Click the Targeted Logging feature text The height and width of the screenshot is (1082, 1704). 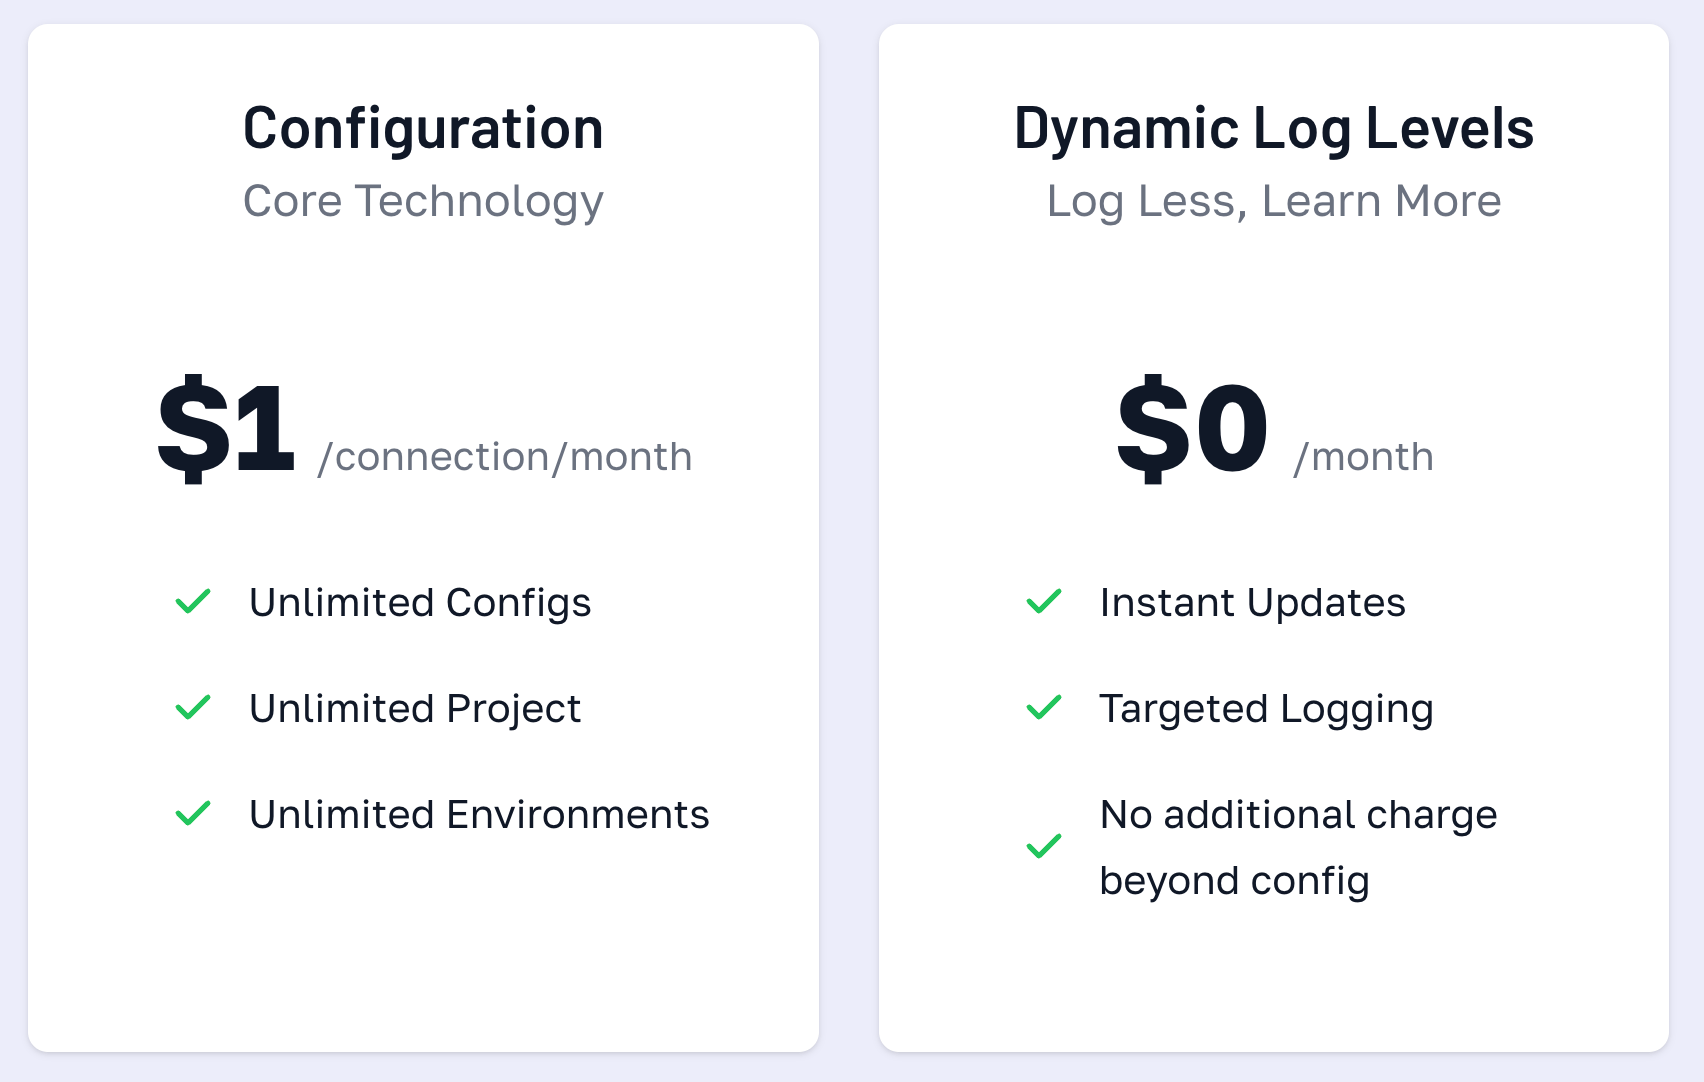point(1267,709)
